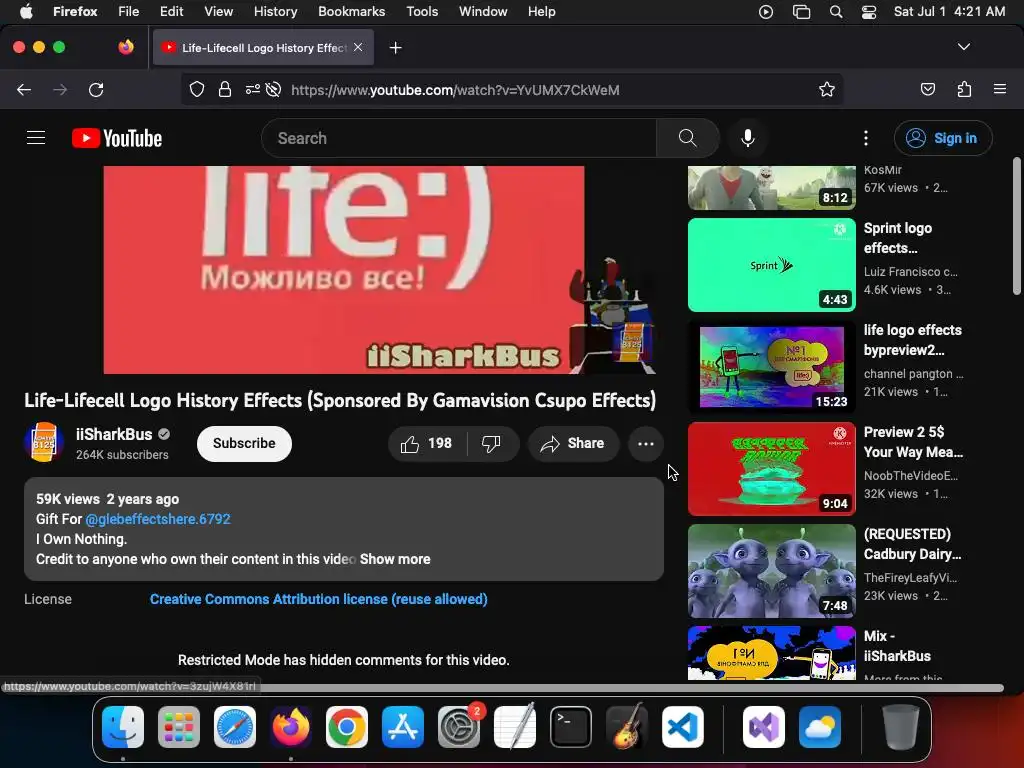Select the Life-Lifecell Logo History tab
This screenshot has width=1024, height=768.
tap(263, 48)
